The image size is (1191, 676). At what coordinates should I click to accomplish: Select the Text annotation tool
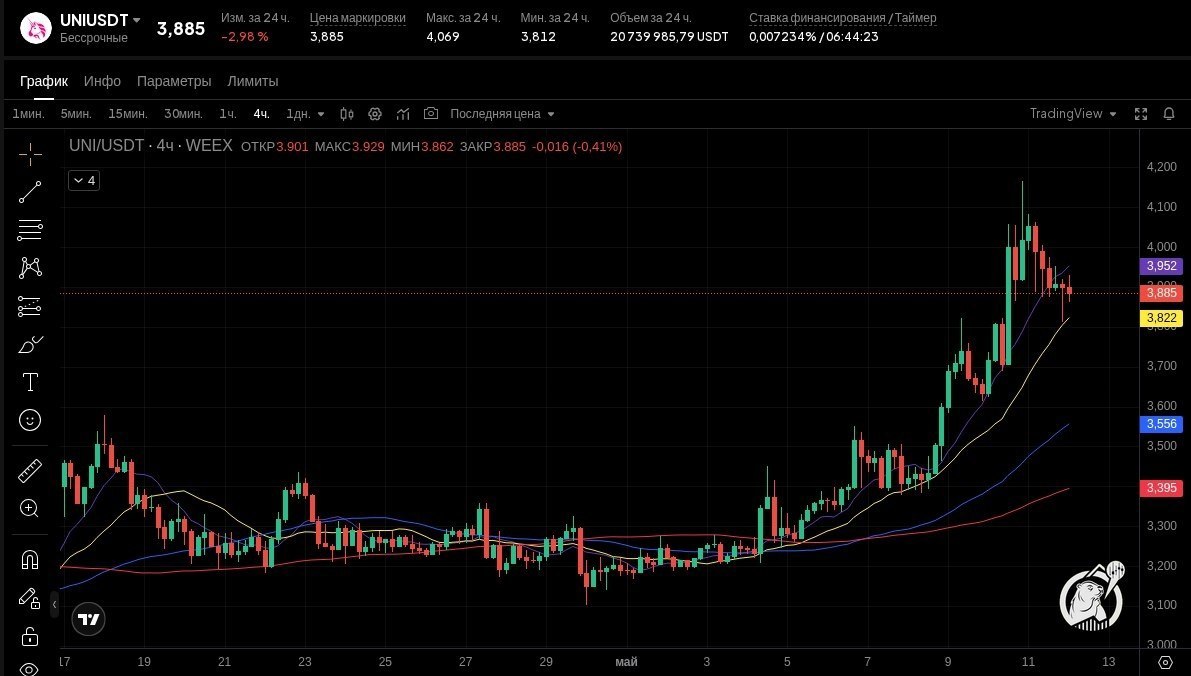coord(30,382)
